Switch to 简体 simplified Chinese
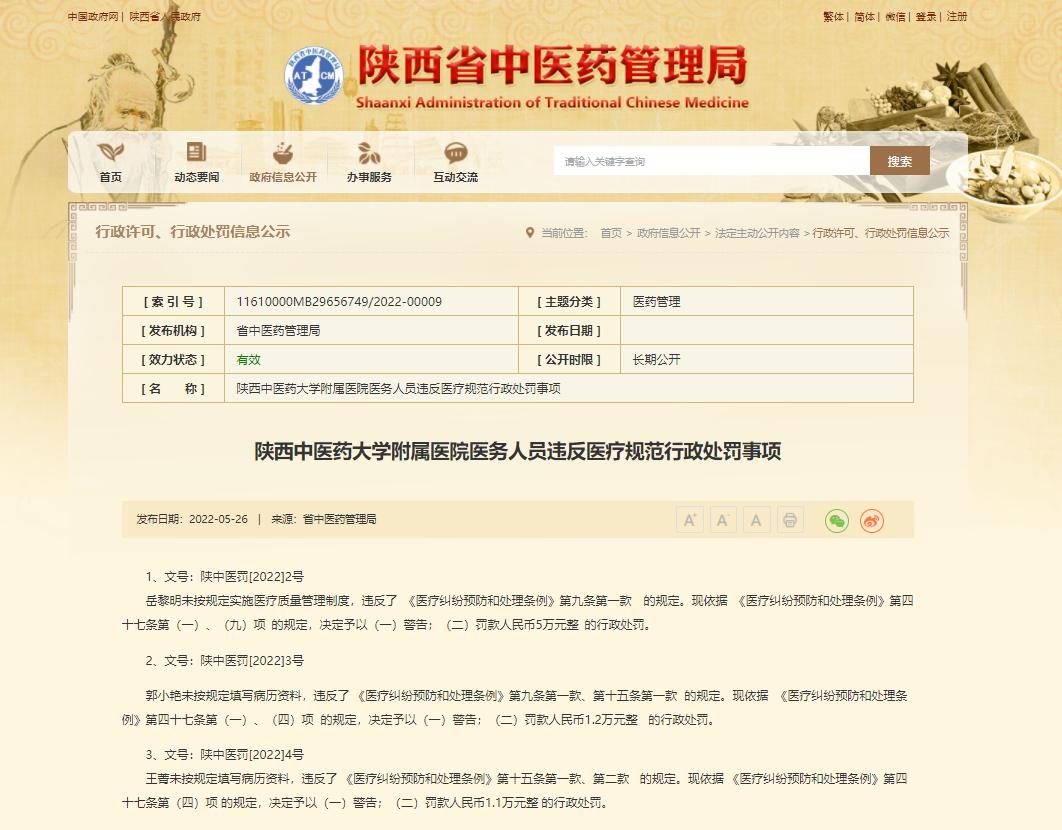Viewport: 1062px width, 830px height. 864,16
